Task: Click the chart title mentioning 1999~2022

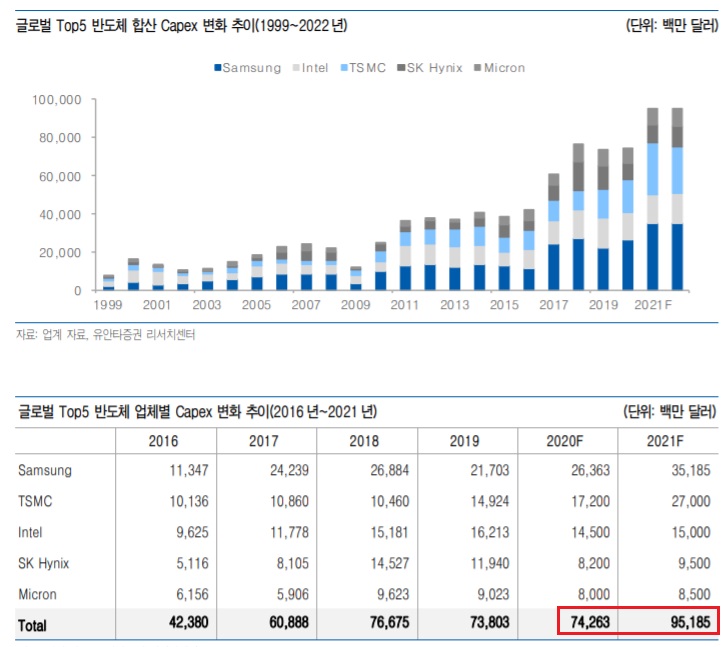Action: 182,25
